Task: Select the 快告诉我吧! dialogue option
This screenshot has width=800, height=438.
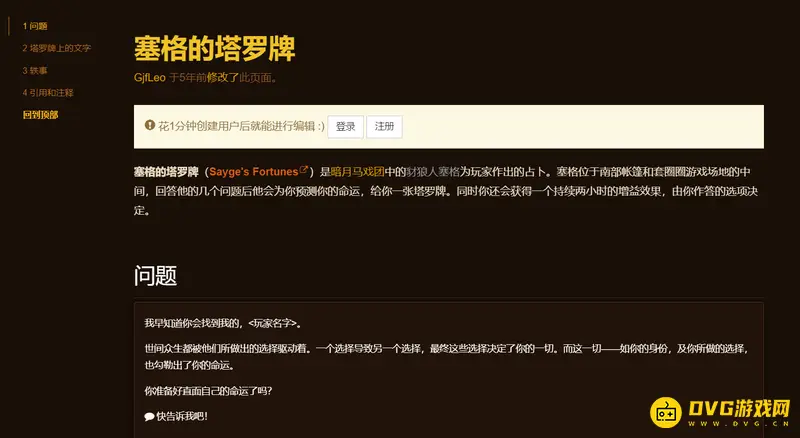Action: 182,416
